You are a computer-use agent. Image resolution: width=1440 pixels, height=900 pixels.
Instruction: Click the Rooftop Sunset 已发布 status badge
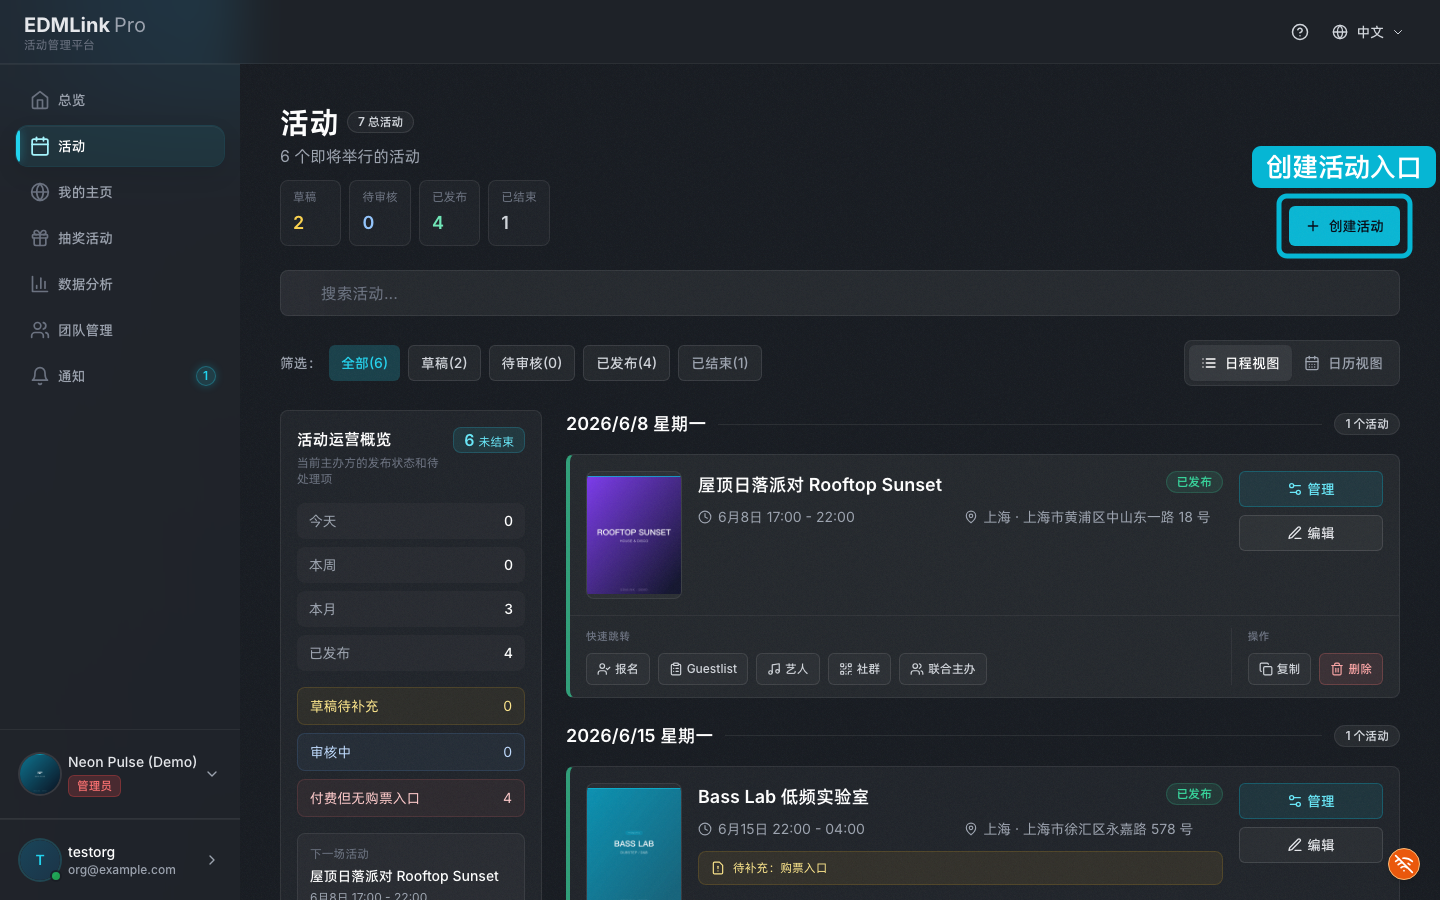pos(1194,482)
